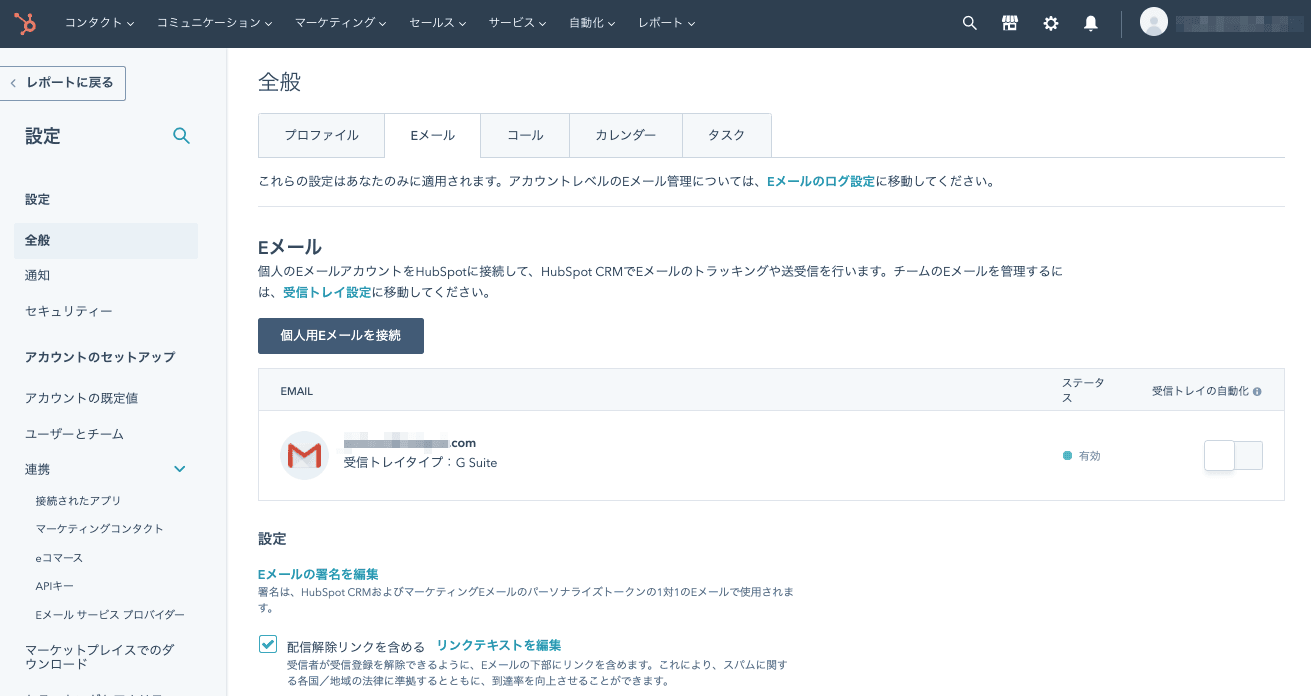Switch to the プロファイル tab
1311x696 pixels.
coord(321,135)
